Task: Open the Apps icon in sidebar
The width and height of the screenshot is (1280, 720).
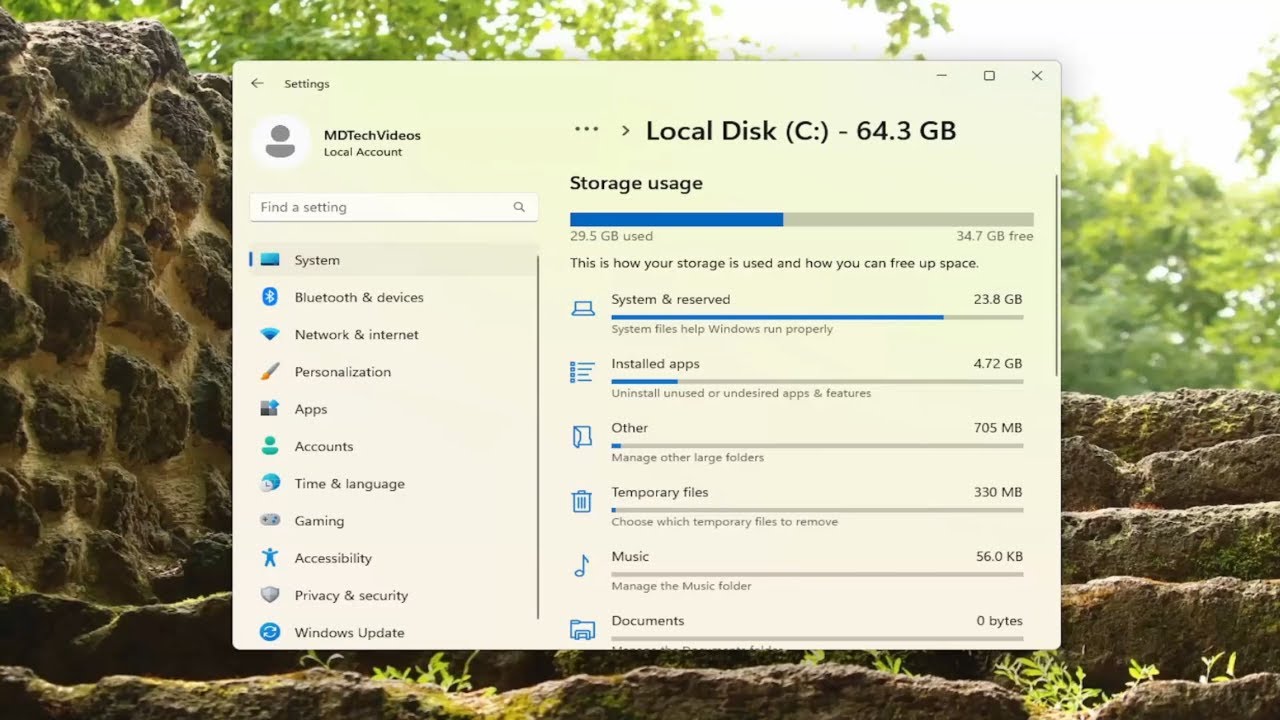Action: click(270, 409)
